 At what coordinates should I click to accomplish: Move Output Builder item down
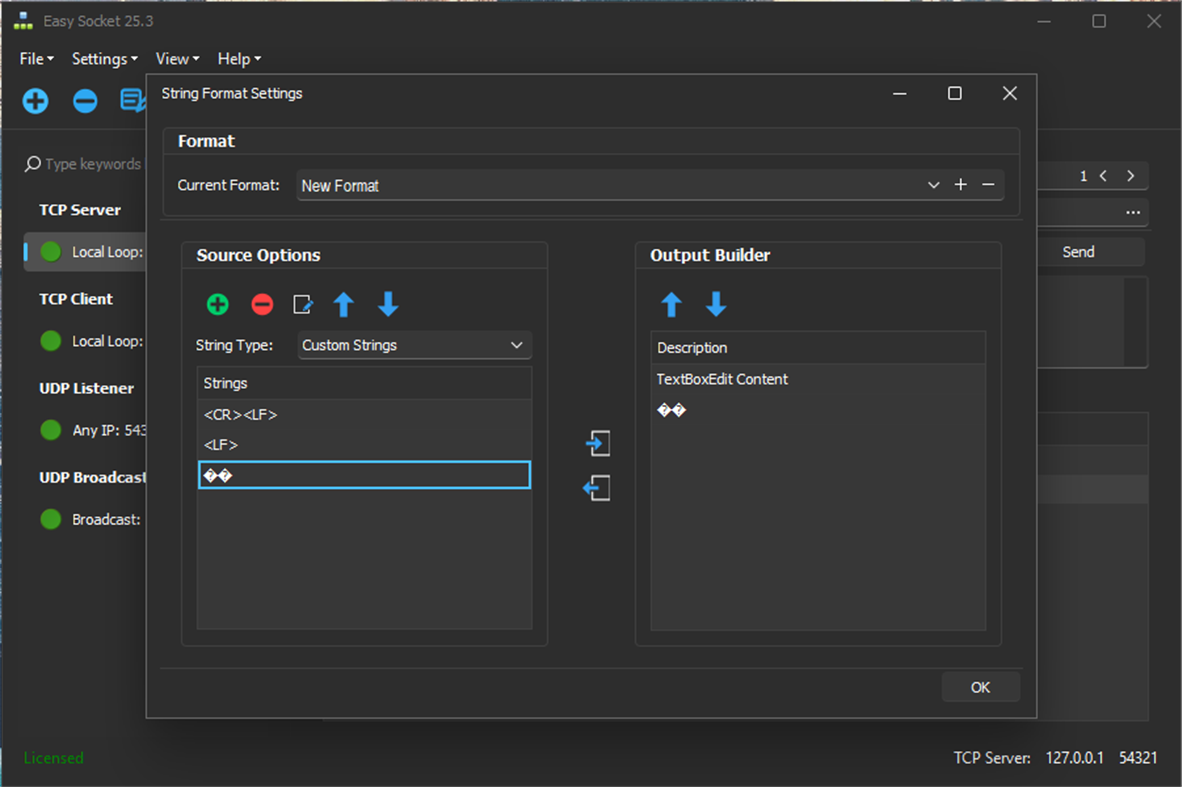(716, 305)
